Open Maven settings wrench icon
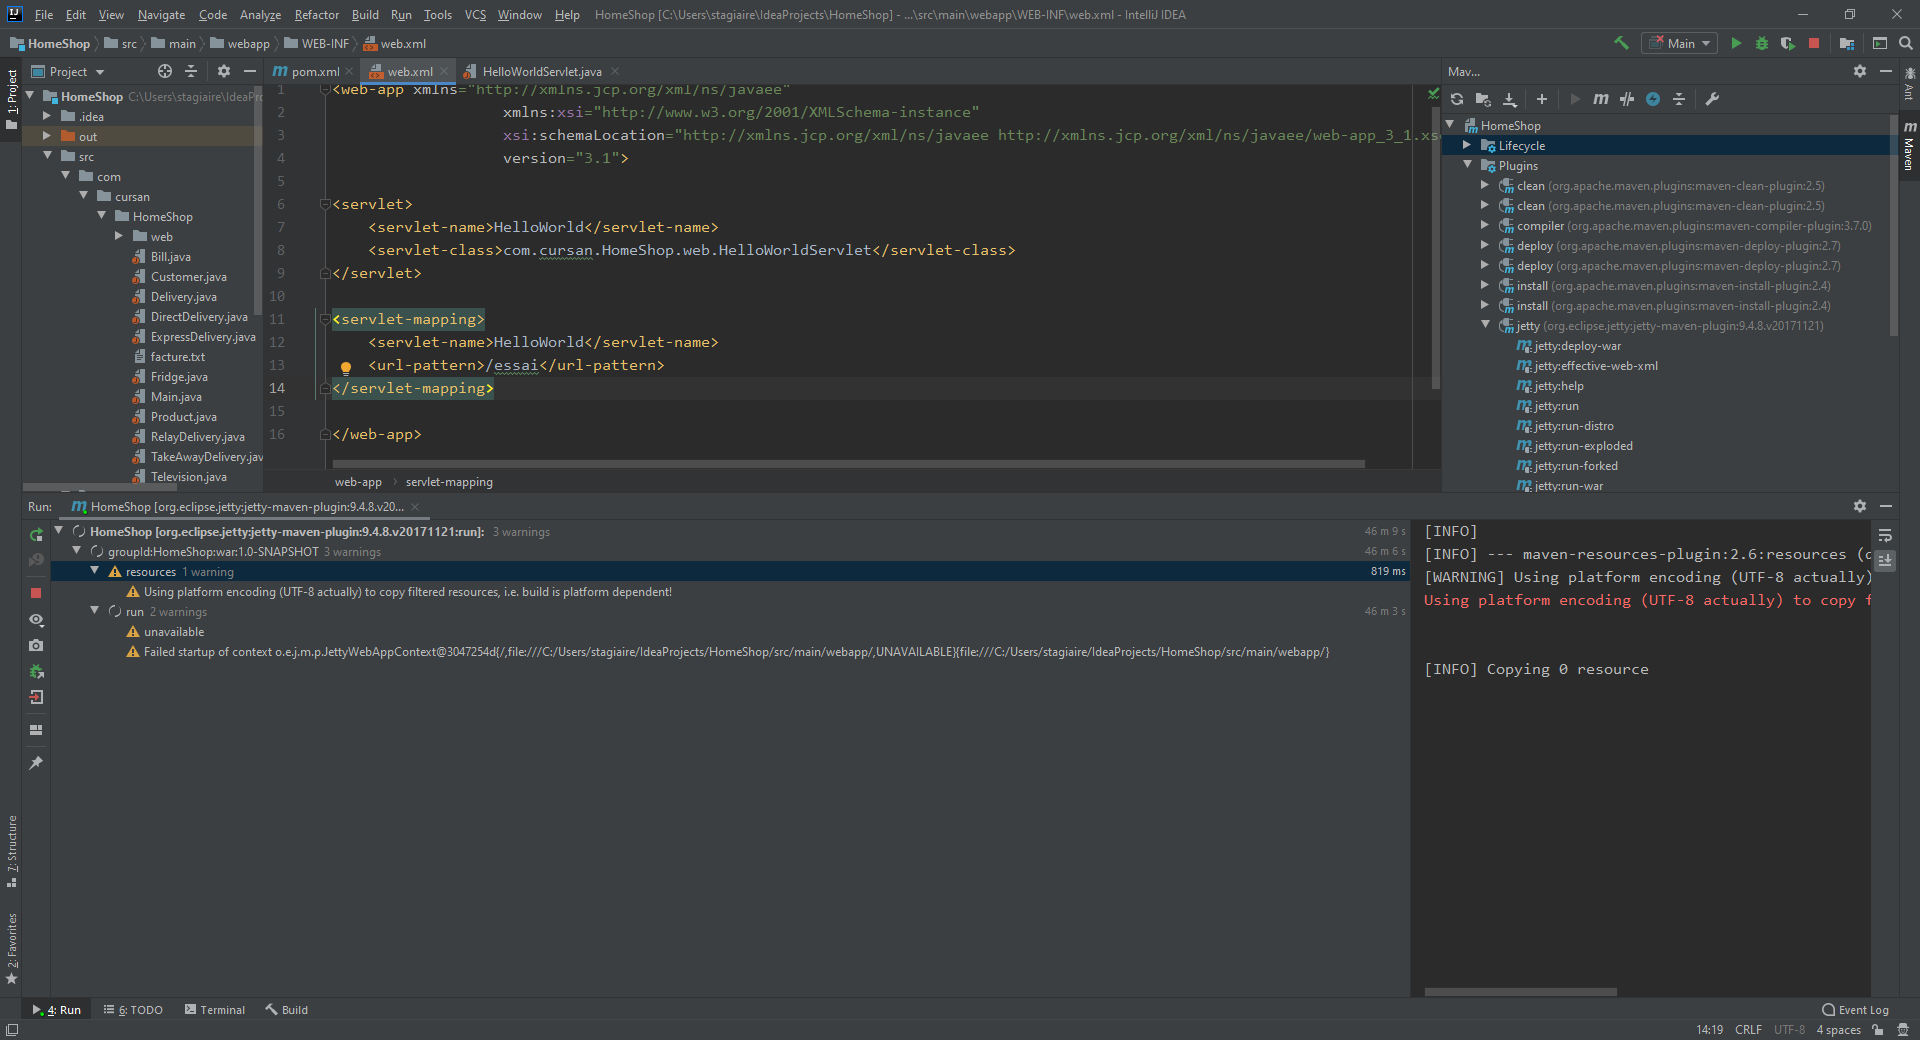The height and width of the screenshot is (1040, 1920). 1712,99
